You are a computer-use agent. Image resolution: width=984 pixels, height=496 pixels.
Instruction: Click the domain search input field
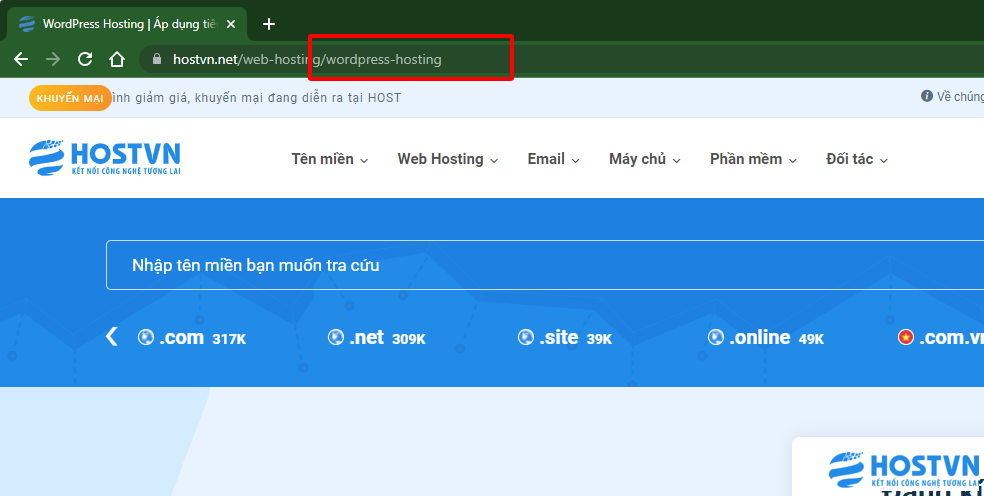pos(545,265)
